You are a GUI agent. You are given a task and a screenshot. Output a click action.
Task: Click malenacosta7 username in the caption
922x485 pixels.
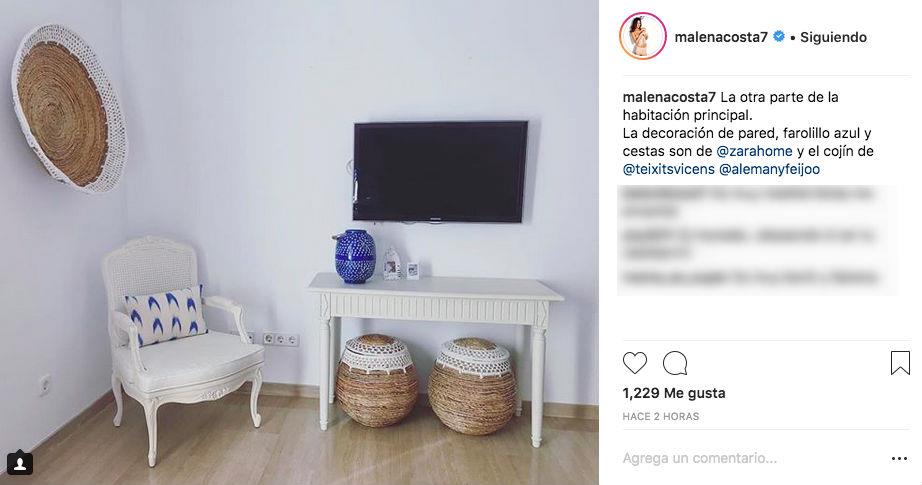coord(669,97)
